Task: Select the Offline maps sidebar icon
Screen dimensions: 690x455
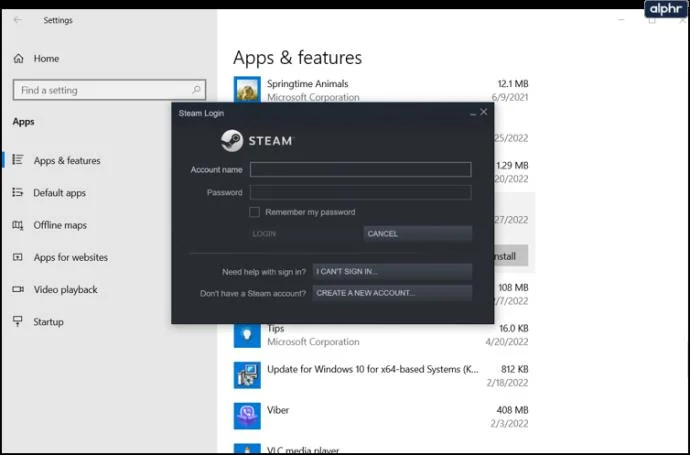Action: (x=18, y=225)
